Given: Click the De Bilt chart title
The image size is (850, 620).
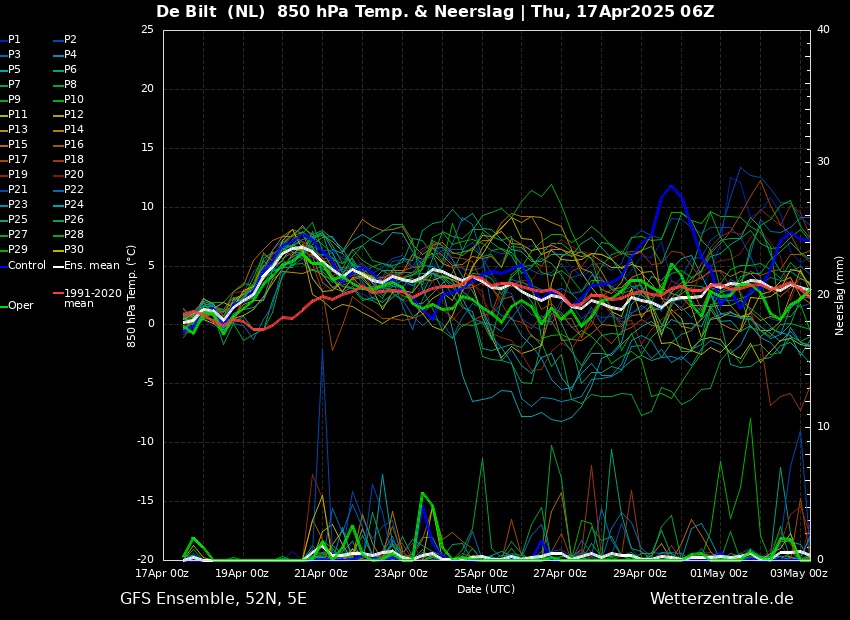Looking at the screenshot, I should pos(435,11).
